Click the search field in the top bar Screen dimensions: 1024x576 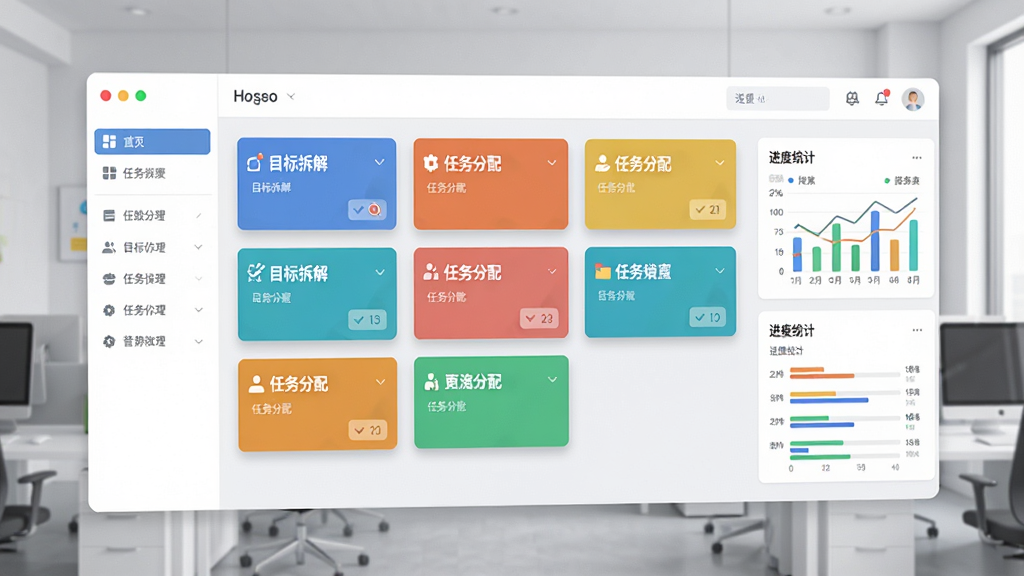point(778,99)
